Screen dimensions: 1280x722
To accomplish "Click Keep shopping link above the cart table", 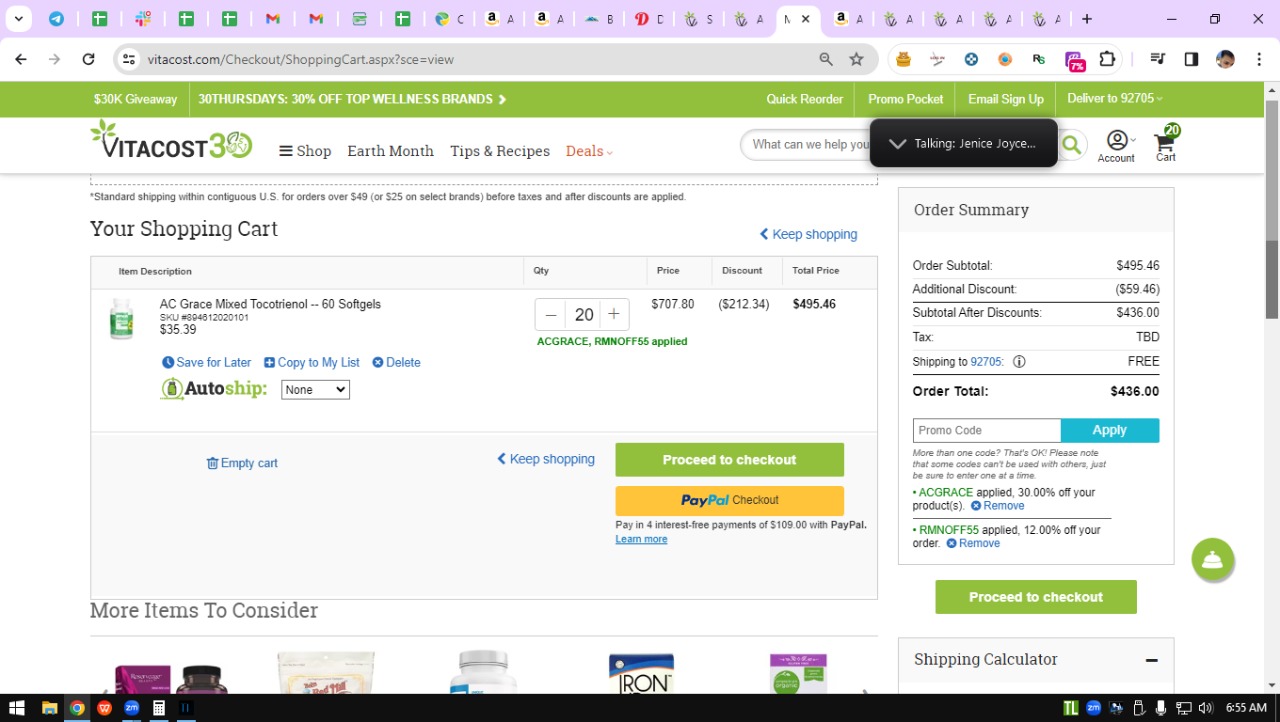I will click(808, 234).
